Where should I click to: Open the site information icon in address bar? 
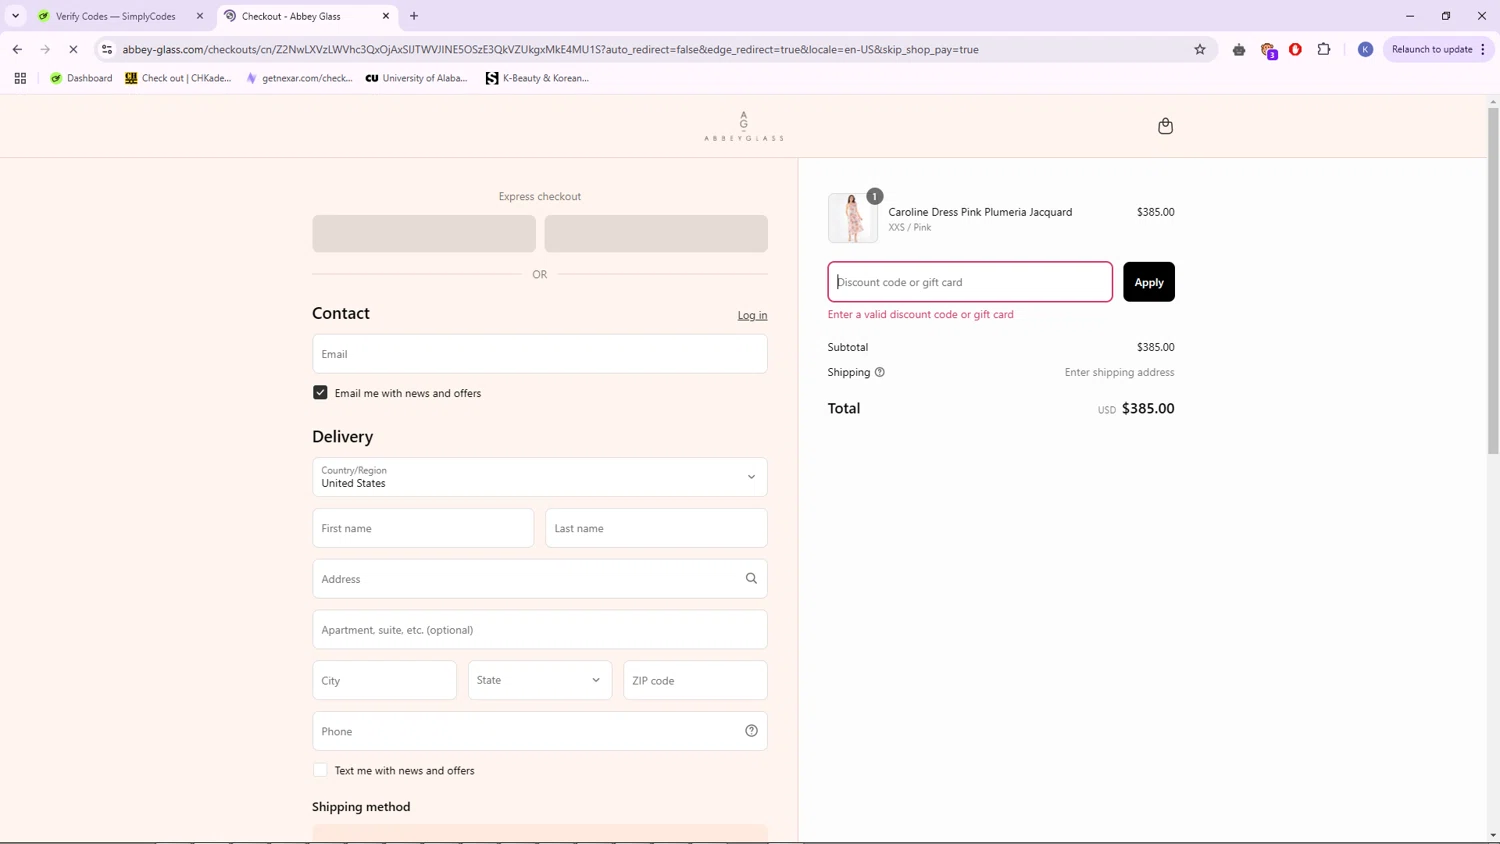(107, 49)
